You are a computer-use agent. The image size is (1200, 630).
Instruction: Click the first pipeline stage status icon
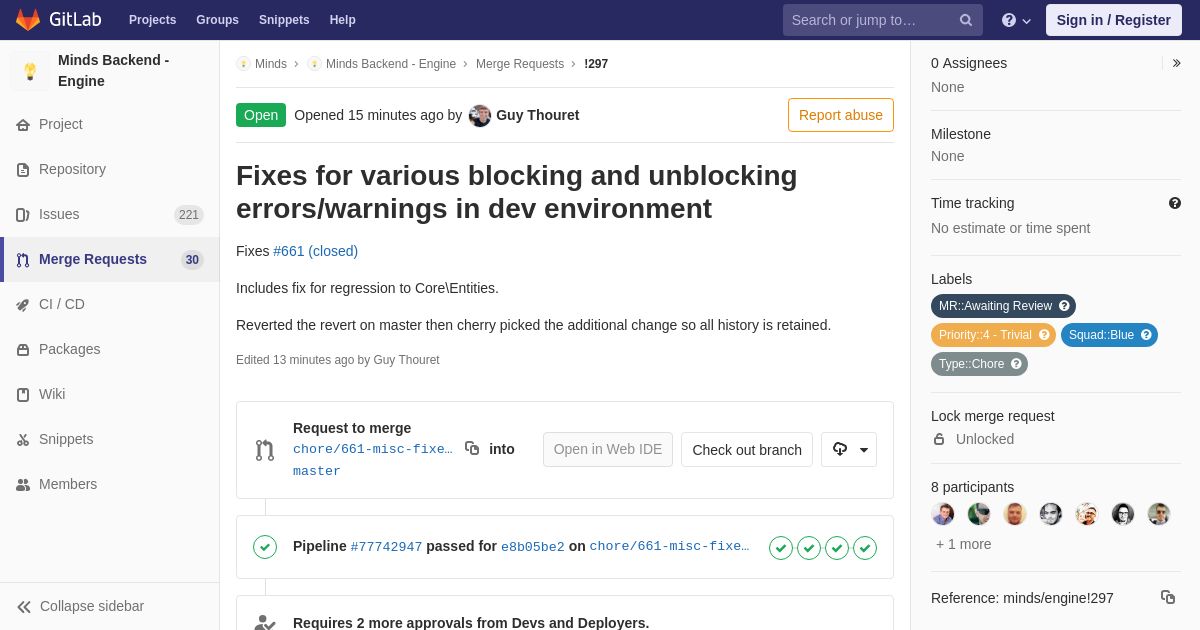781,547
